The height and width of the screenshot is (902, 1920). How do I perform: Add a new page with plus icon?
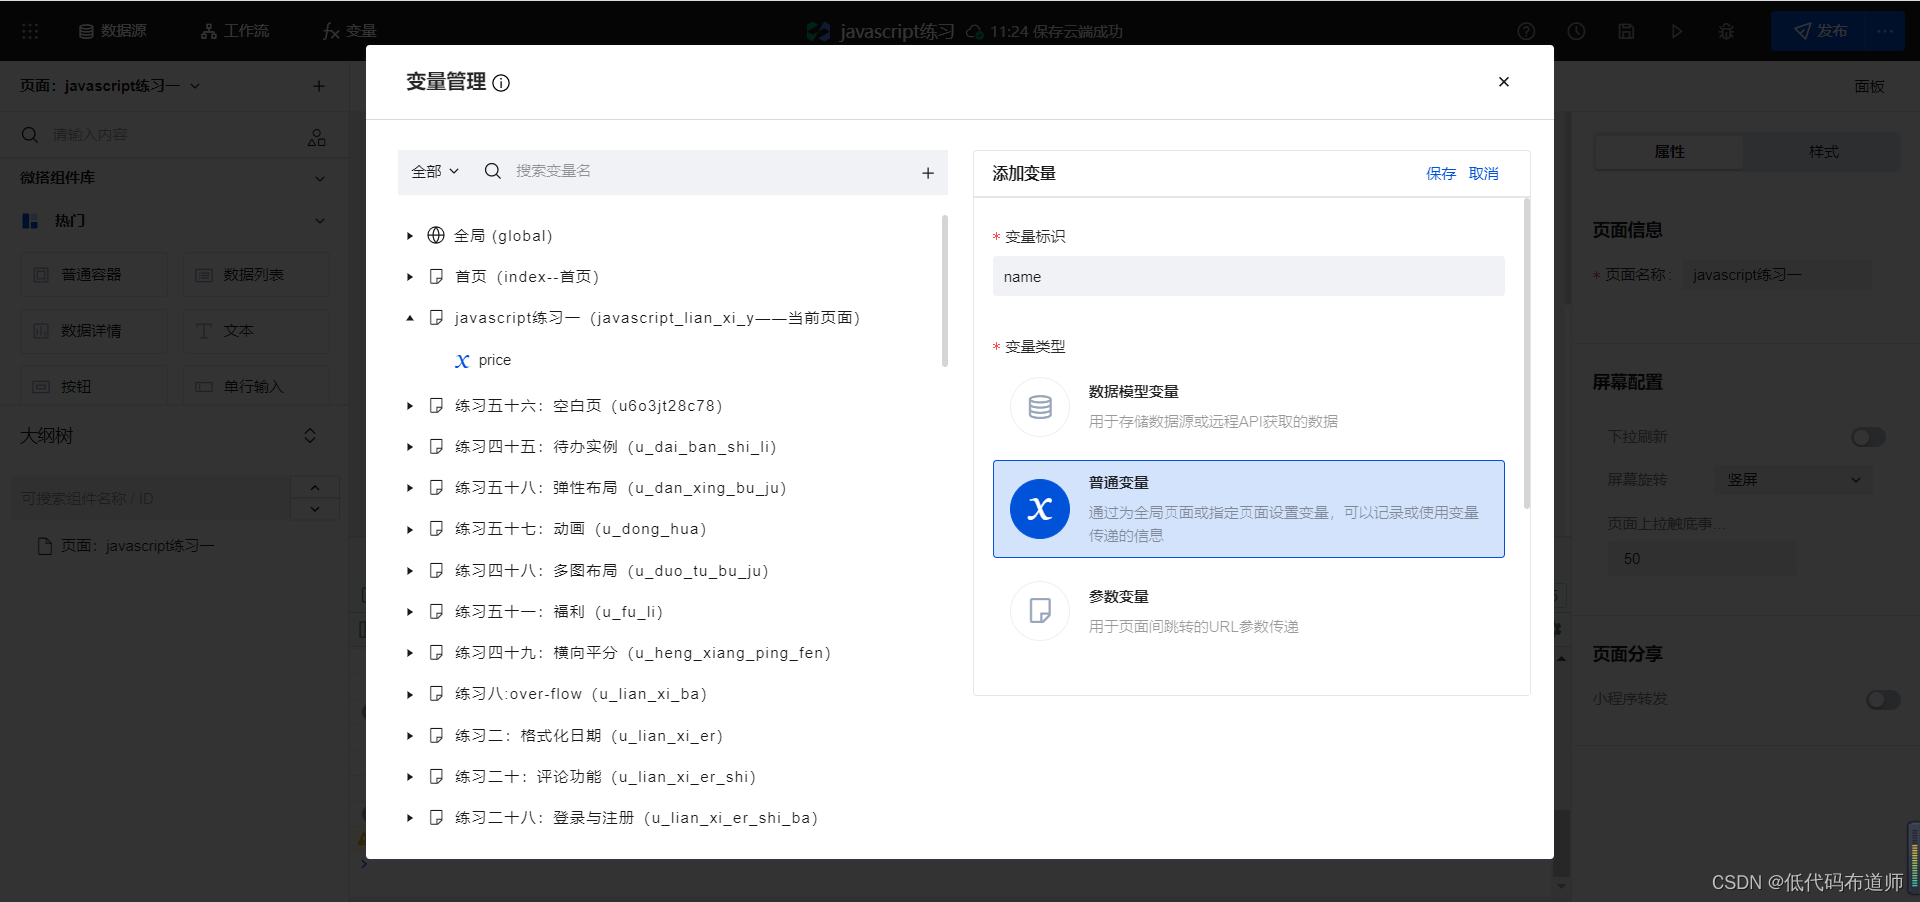coord(319,86)
